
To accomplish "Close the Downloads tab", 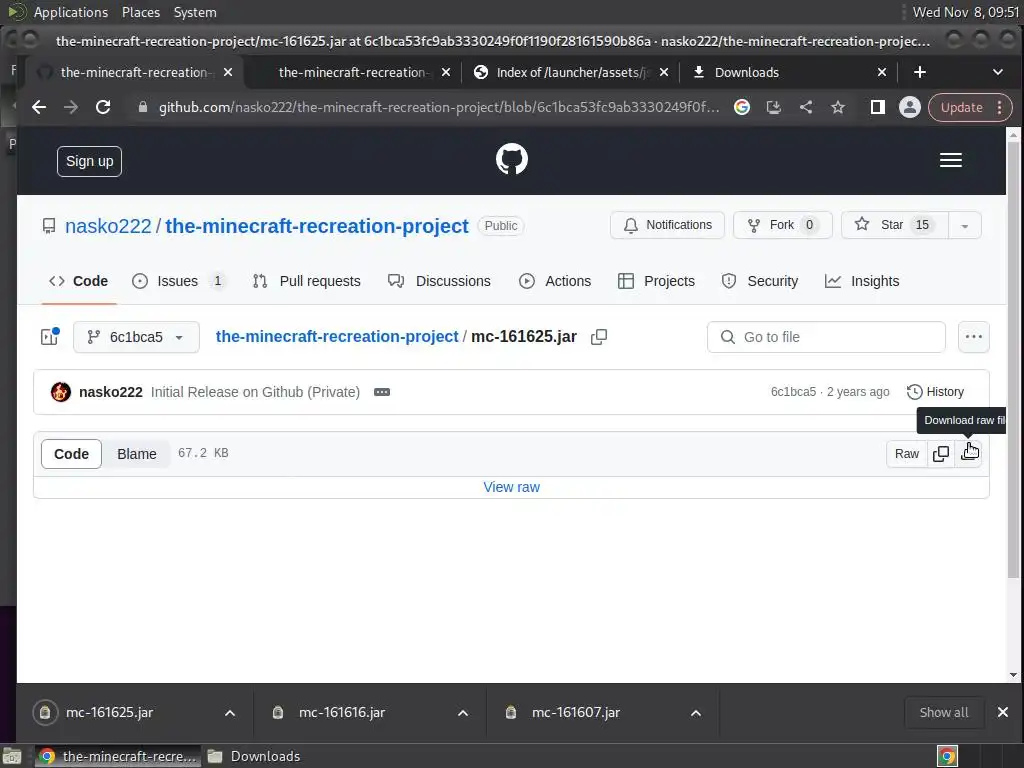I will [882, 72].
